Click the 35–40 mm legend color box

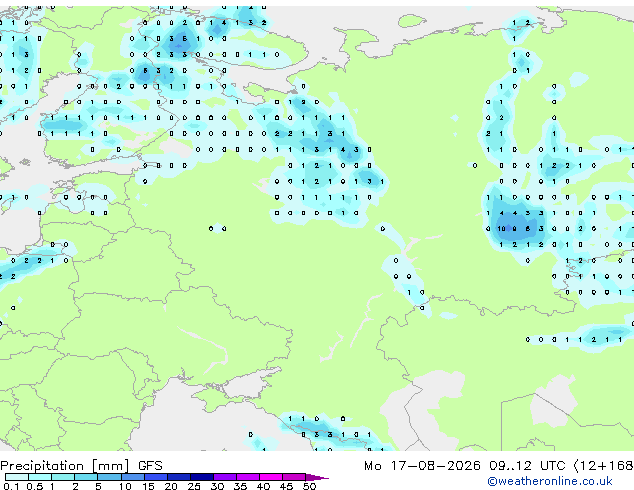click(x=248, y=477)
